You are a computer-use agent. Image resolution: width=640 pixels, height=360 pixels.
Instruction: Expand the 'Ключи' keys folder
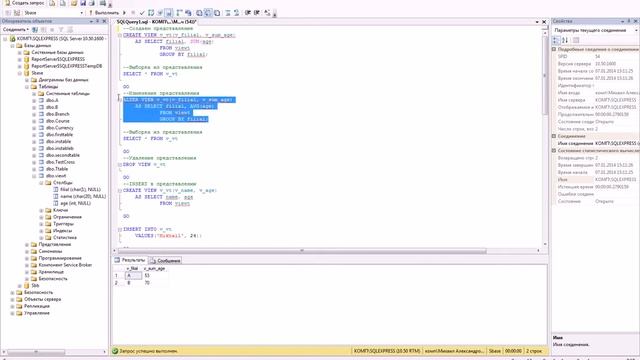tap(41, 210)
